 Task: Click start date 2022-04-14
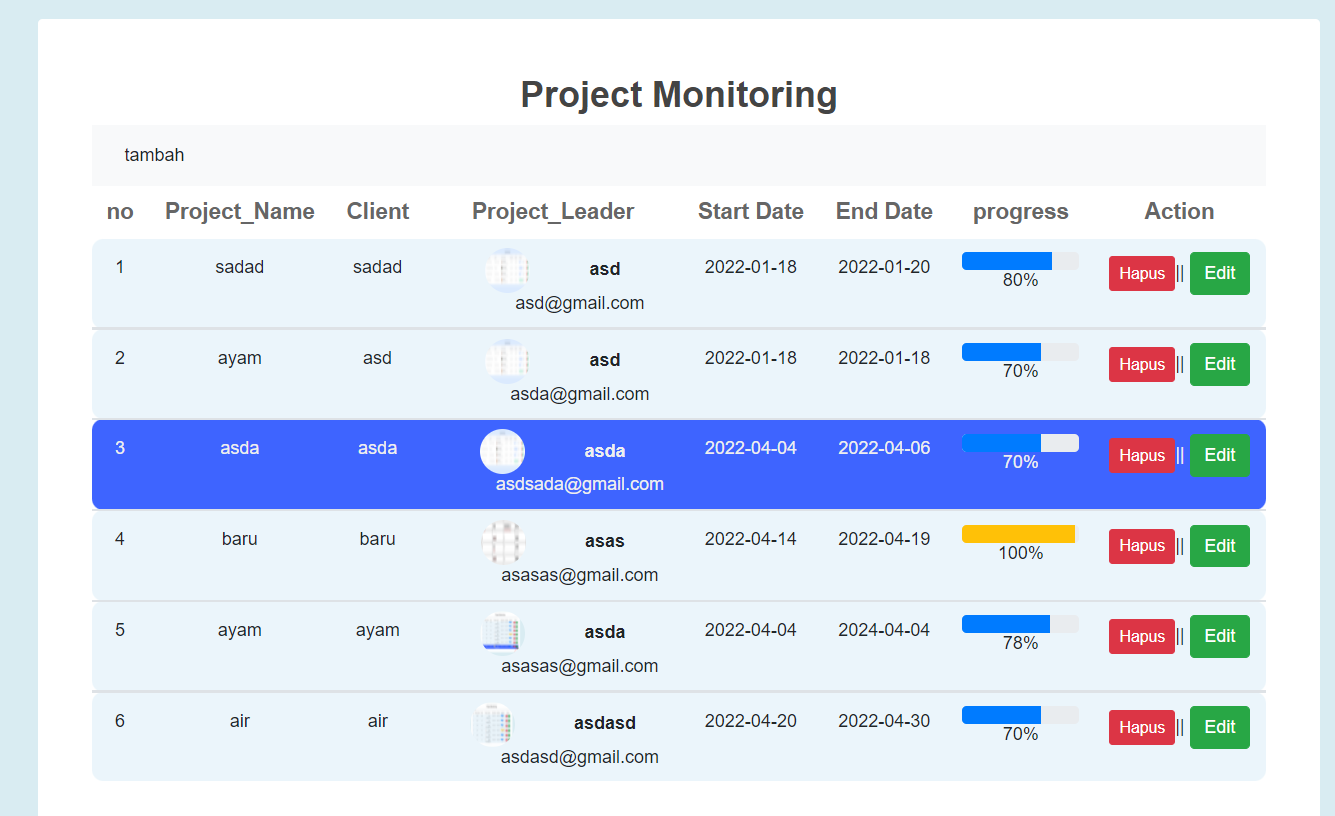click(x=751, y=539)
